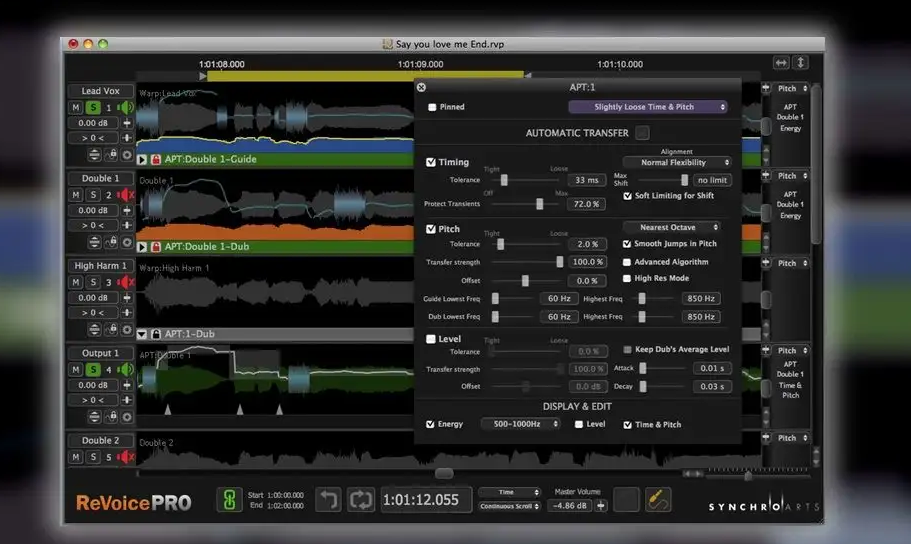Click the Pitch Transfer strength slider handle
The image size is (911, 544).
point(559,262)
